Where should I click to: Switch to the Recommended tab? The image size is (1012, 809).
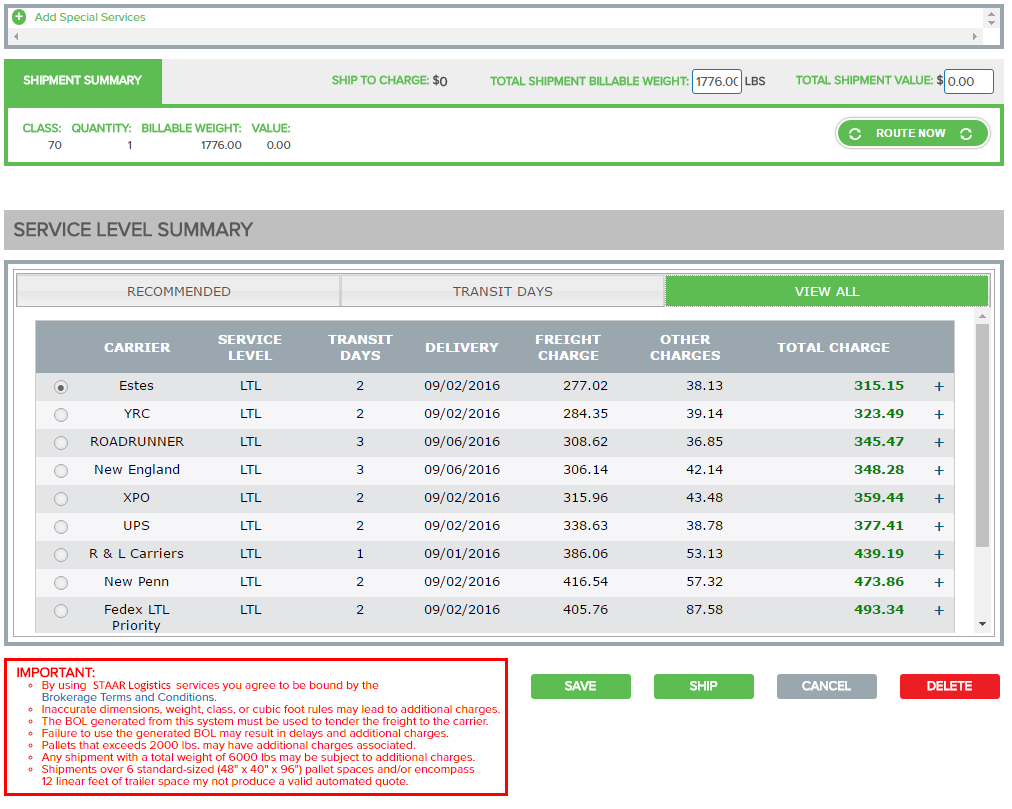coord(178,291)
